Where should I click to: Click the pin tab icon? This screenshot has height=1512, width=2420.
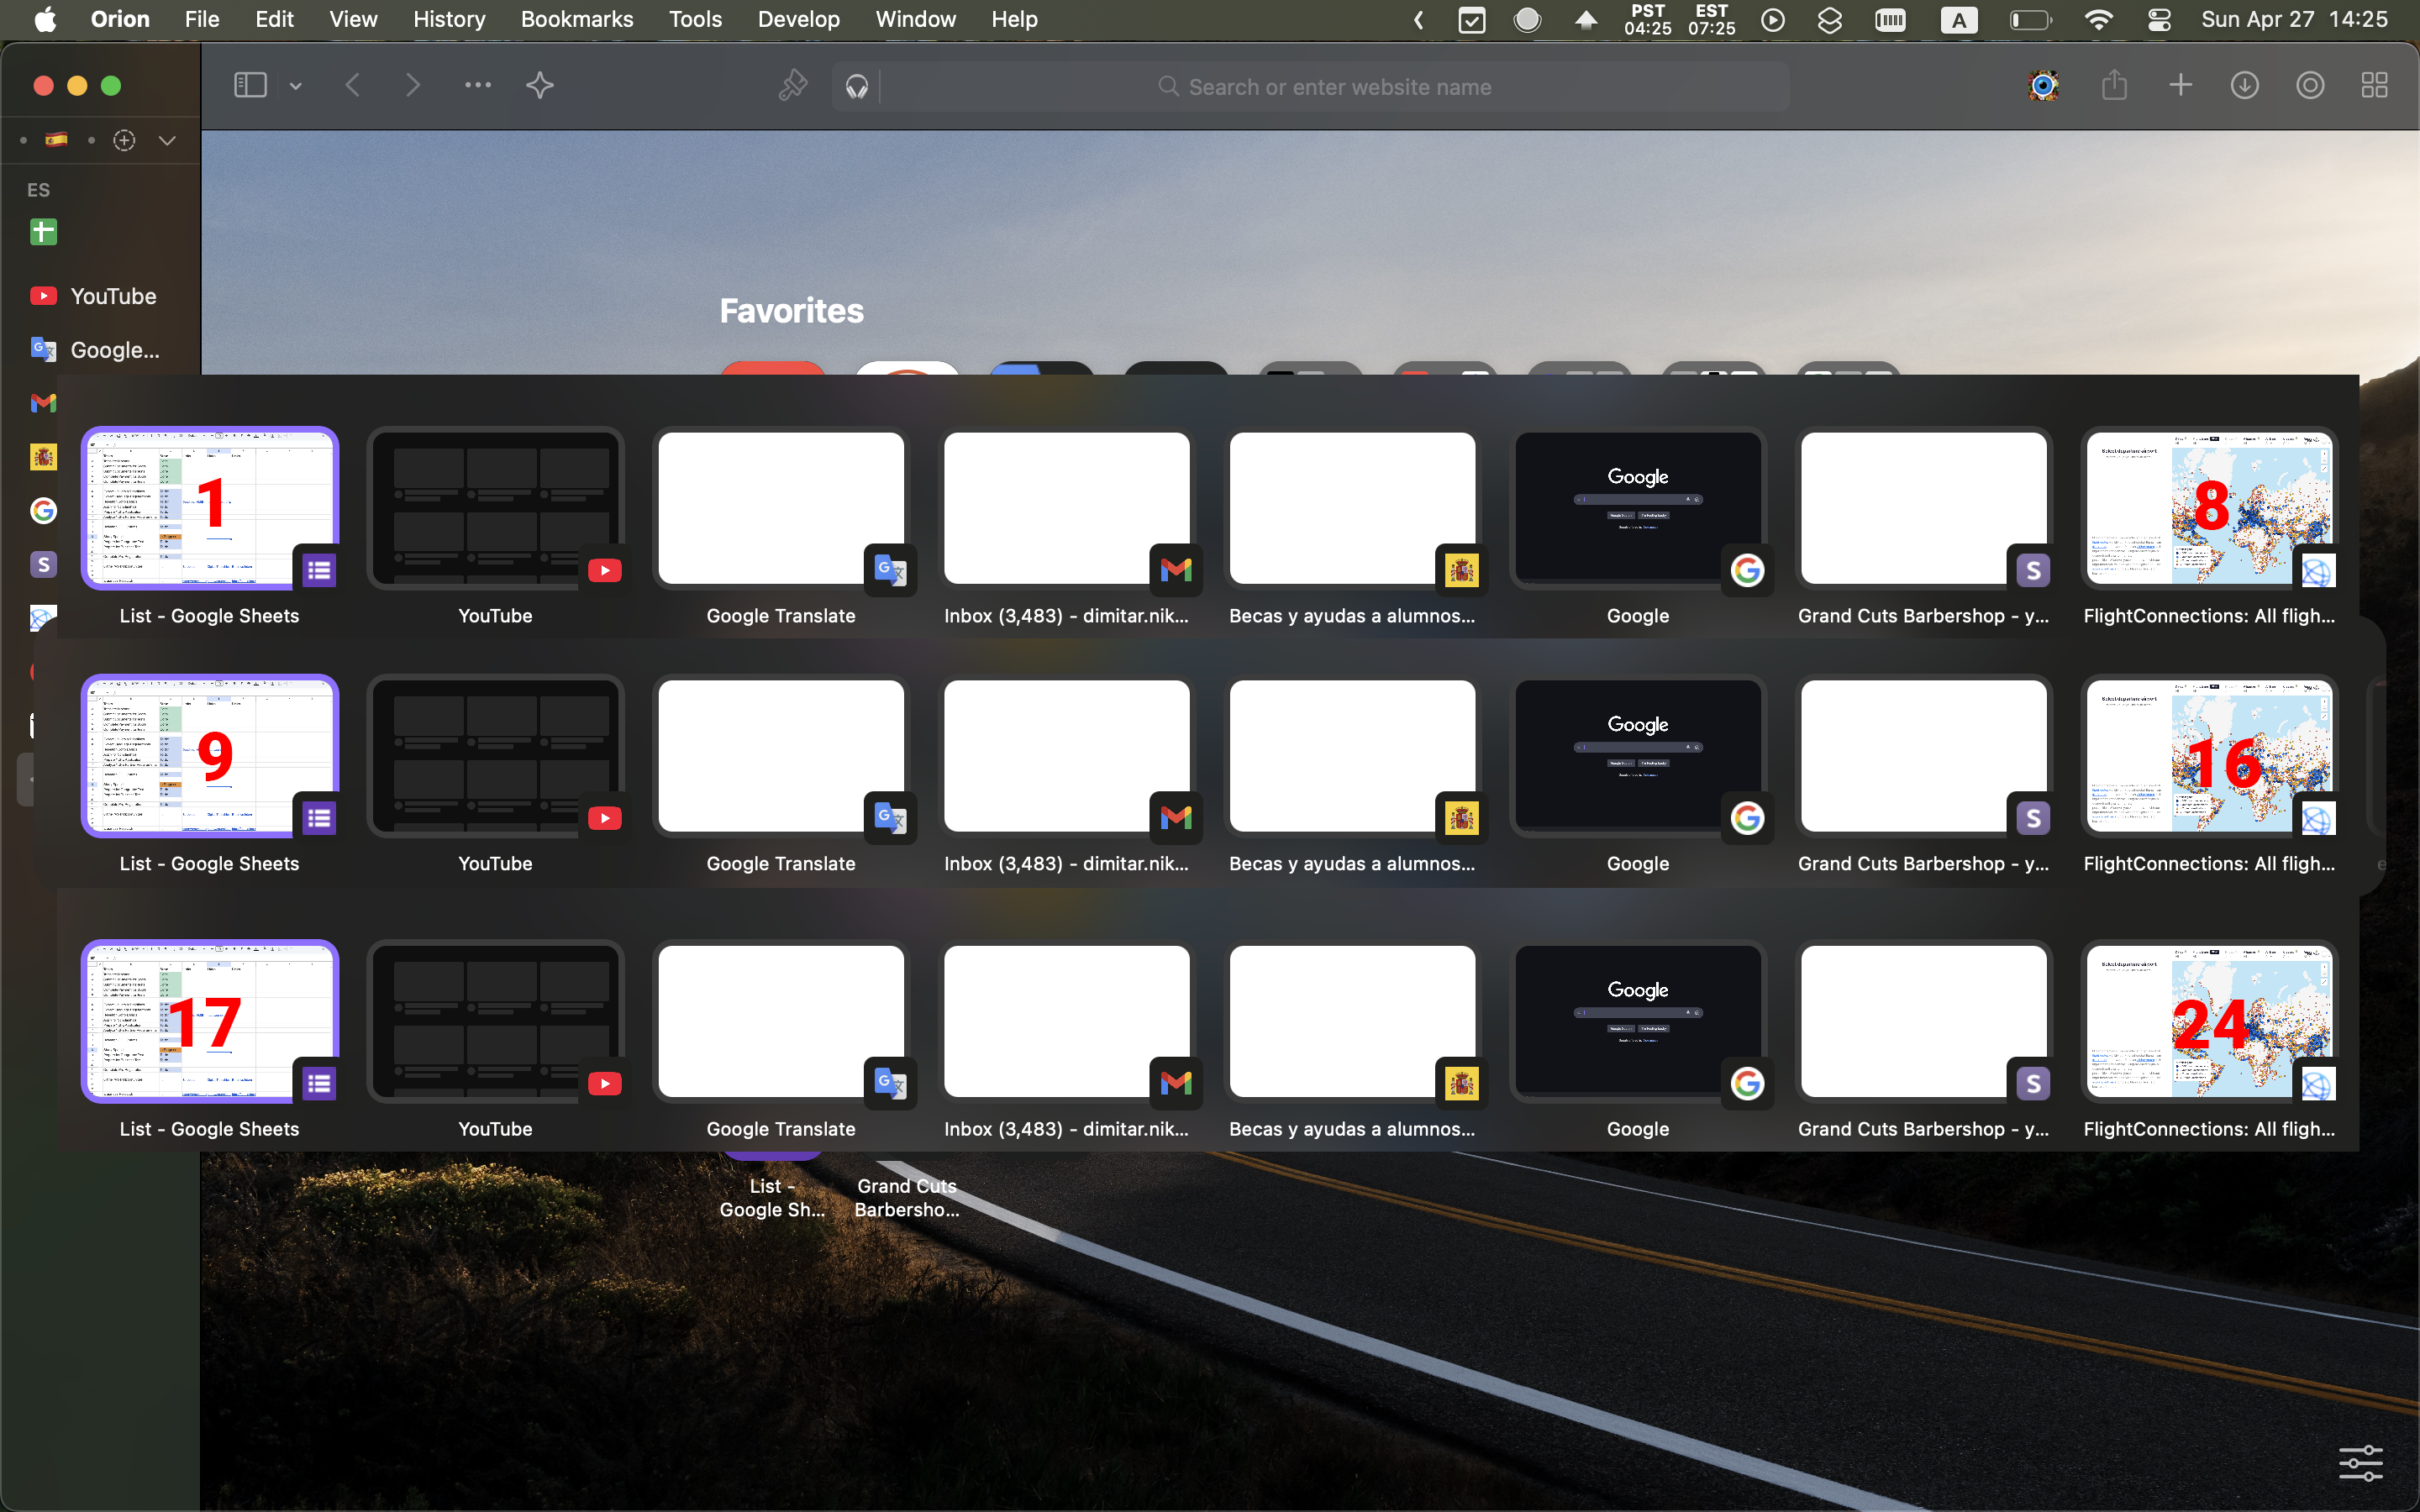pyautogui.click(x=793, y=86)
